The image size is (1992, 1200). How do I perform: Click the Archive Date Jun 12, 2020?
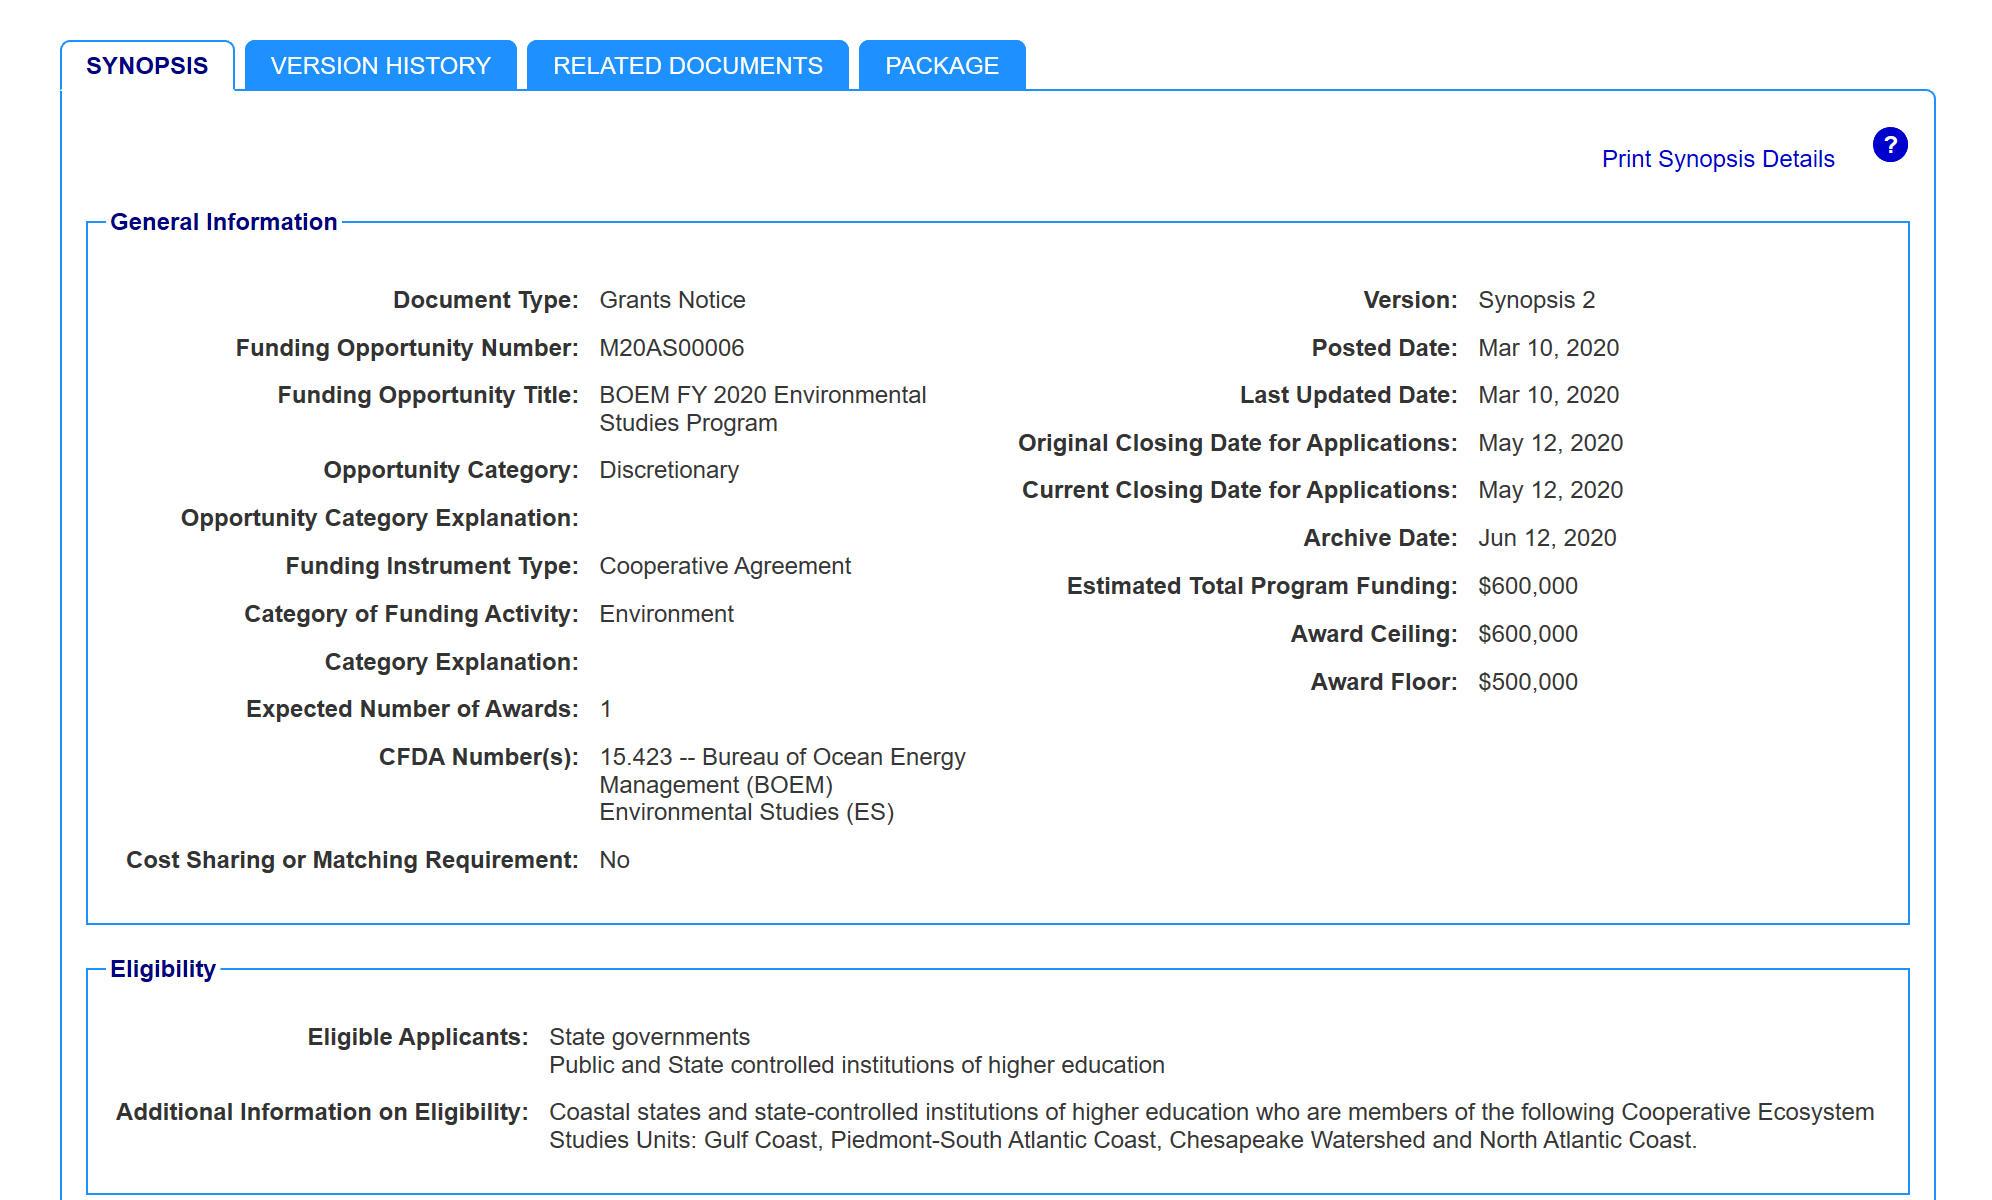1547,538
